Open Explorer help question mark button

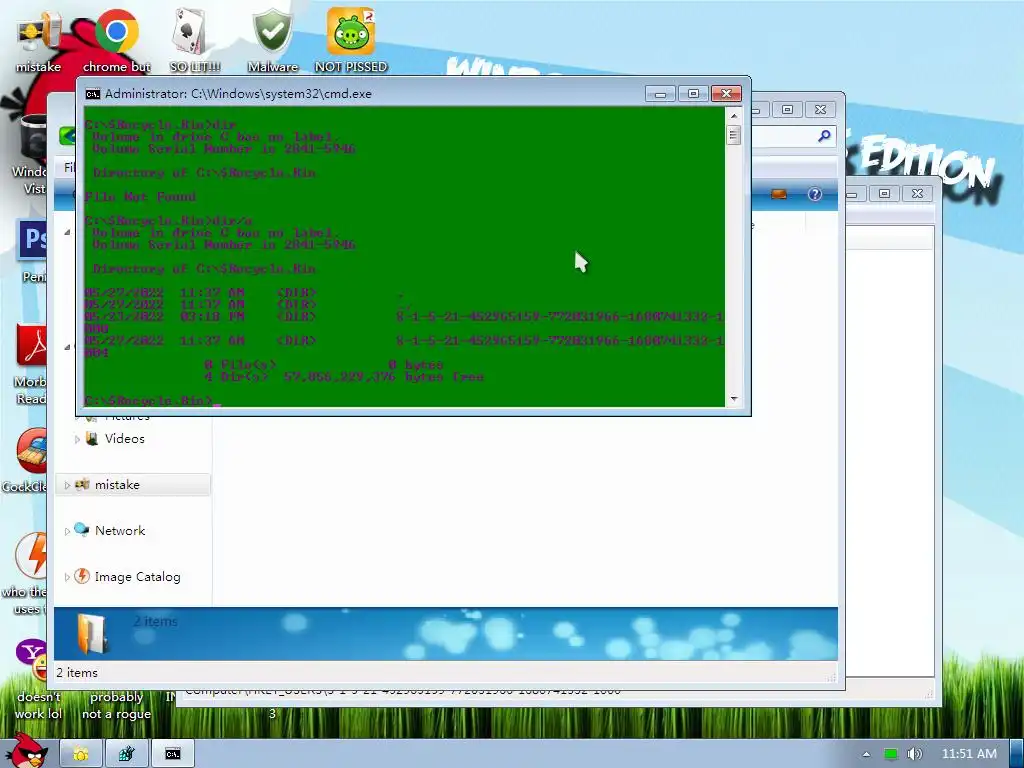pyautogui.click(x=814, y=194)
